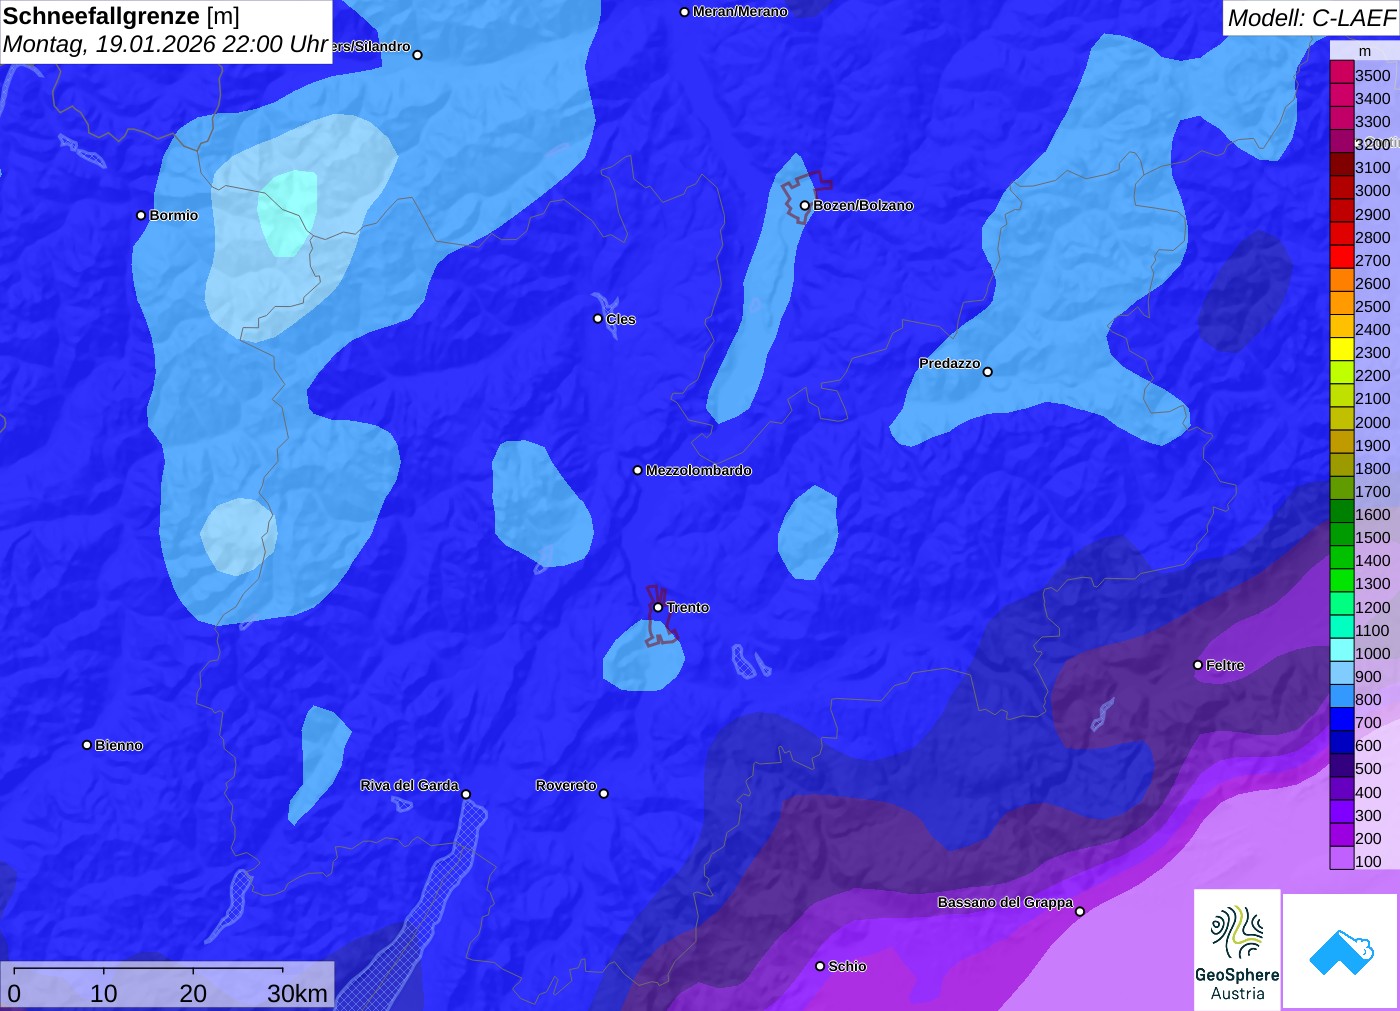Click the 10 mark on scale bar

[104, 993]
